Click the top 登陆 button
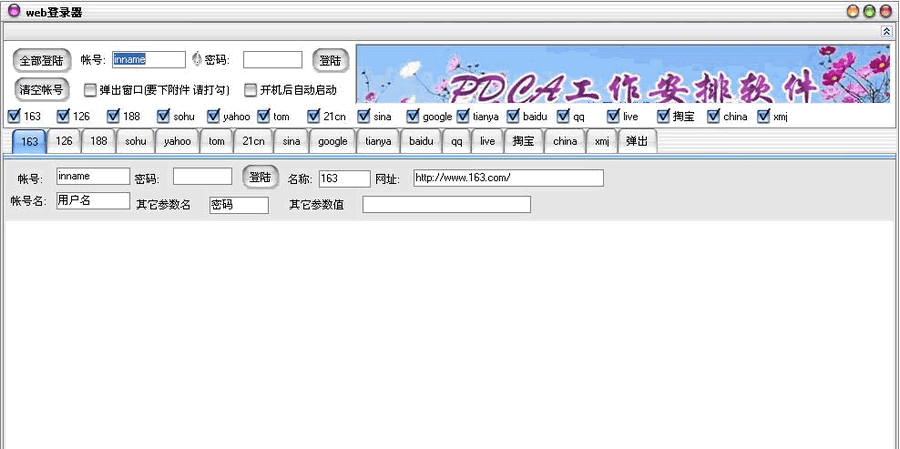Viewport: 900px width, 449px height. (x=331, y=60)
